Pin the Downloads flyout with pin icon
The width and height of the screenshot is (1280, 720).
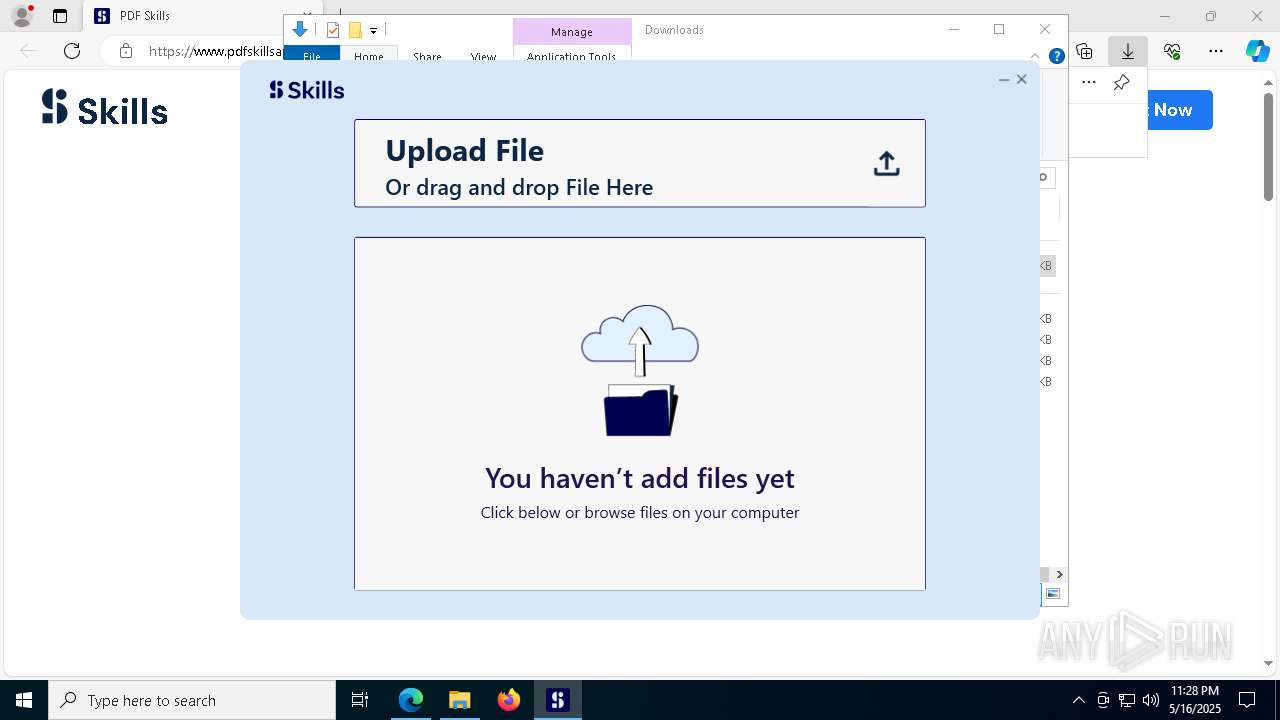(x=1122, y=83)
